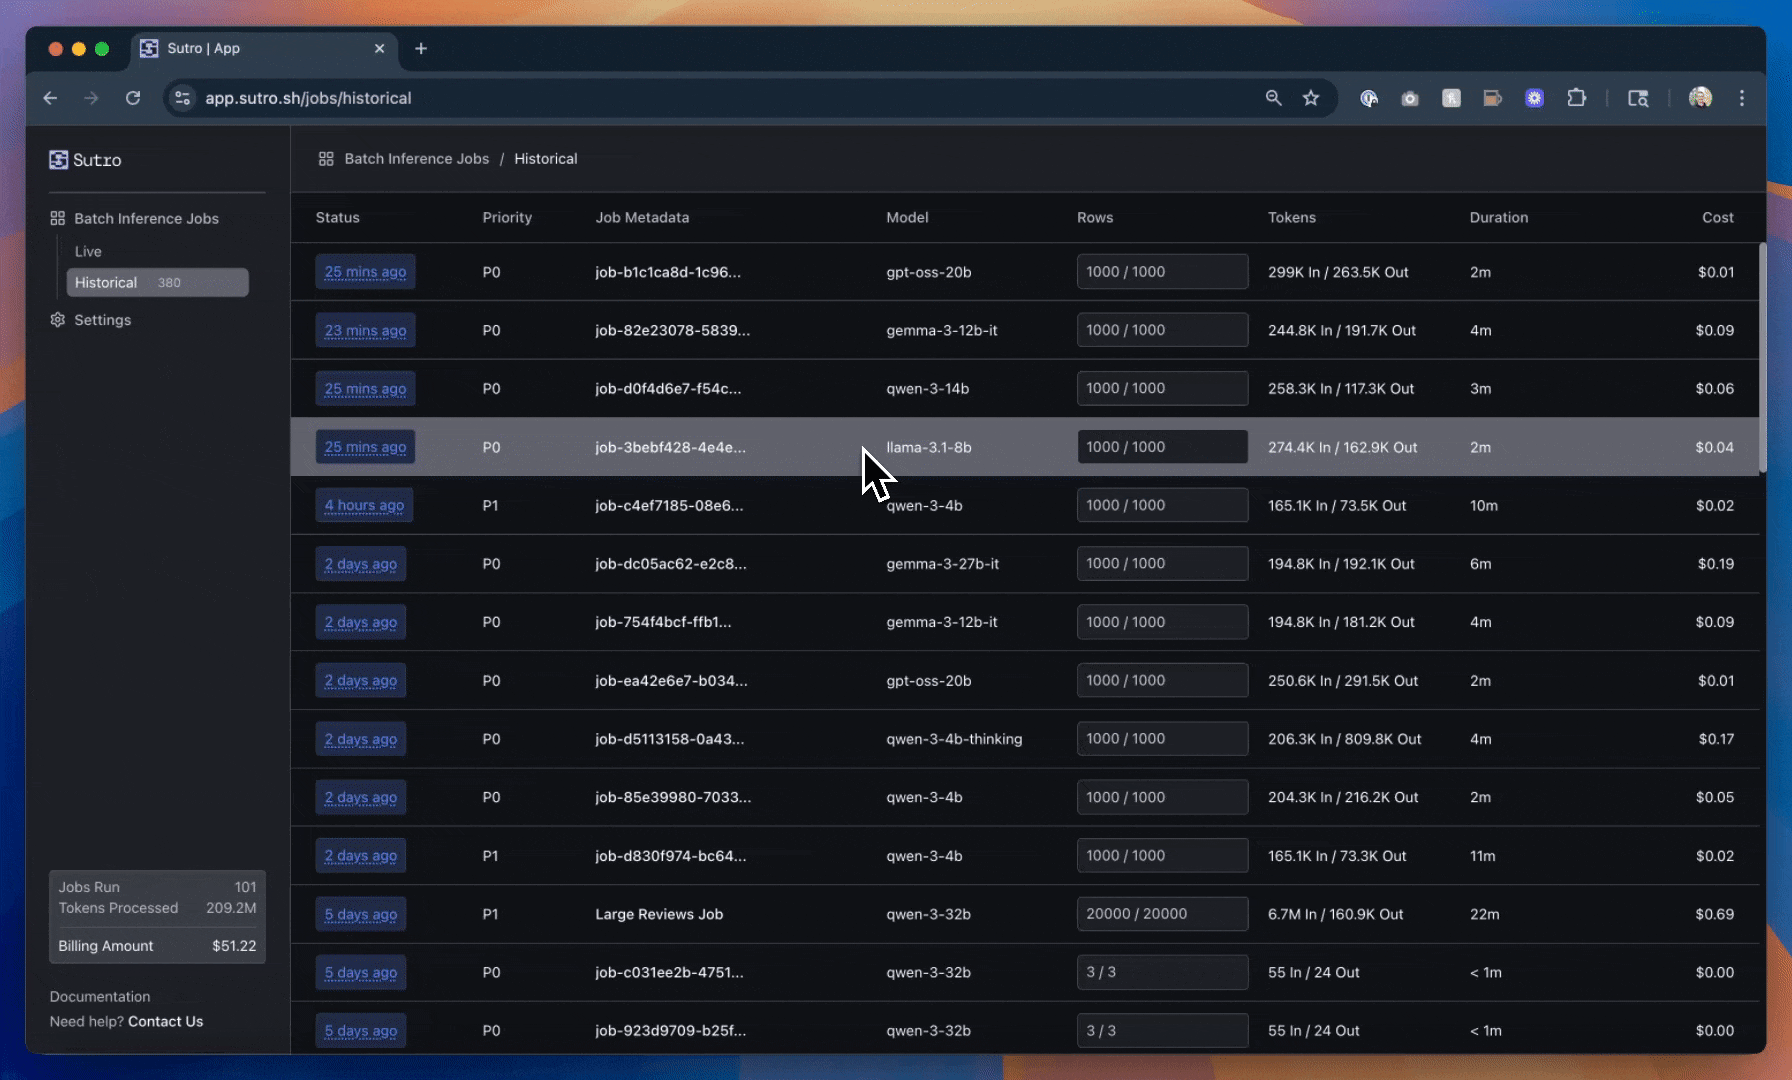Click the Contact Us link
Image resolution: width=1792 pixels, height=1080 pixels.
[x=165, y=1022]
